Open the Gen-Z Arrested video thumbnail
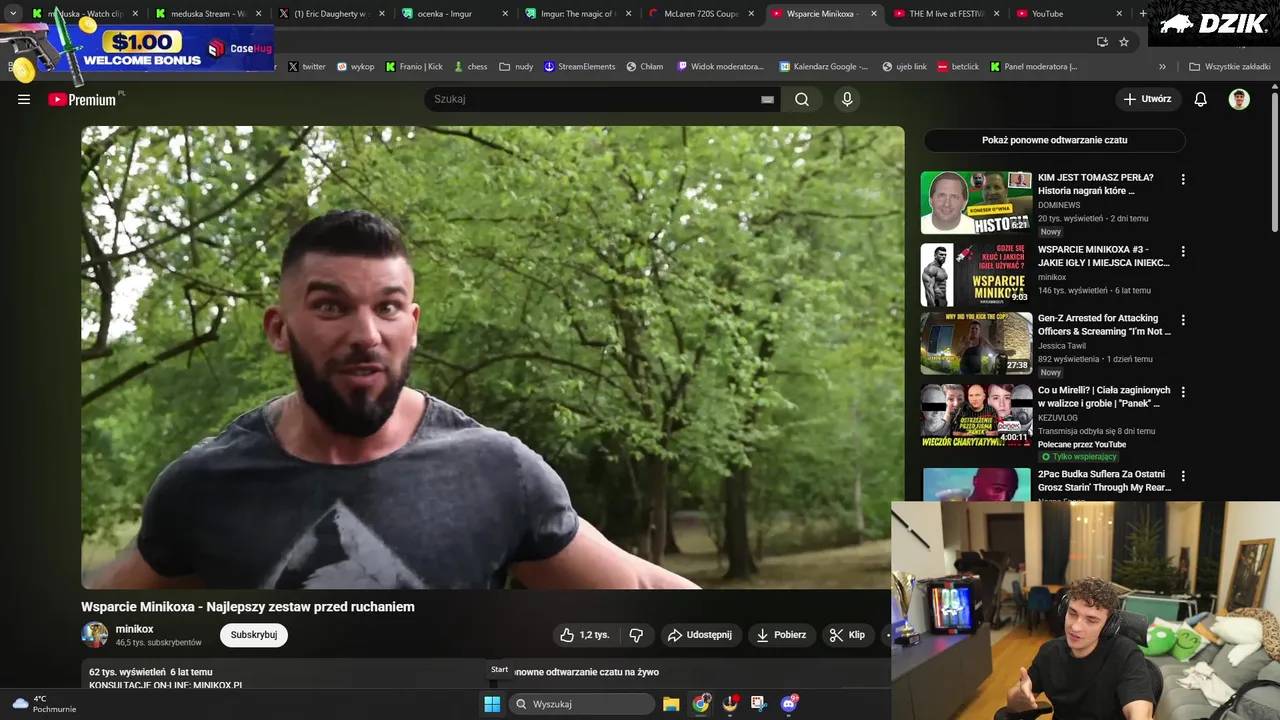 (x=976, y=343)
